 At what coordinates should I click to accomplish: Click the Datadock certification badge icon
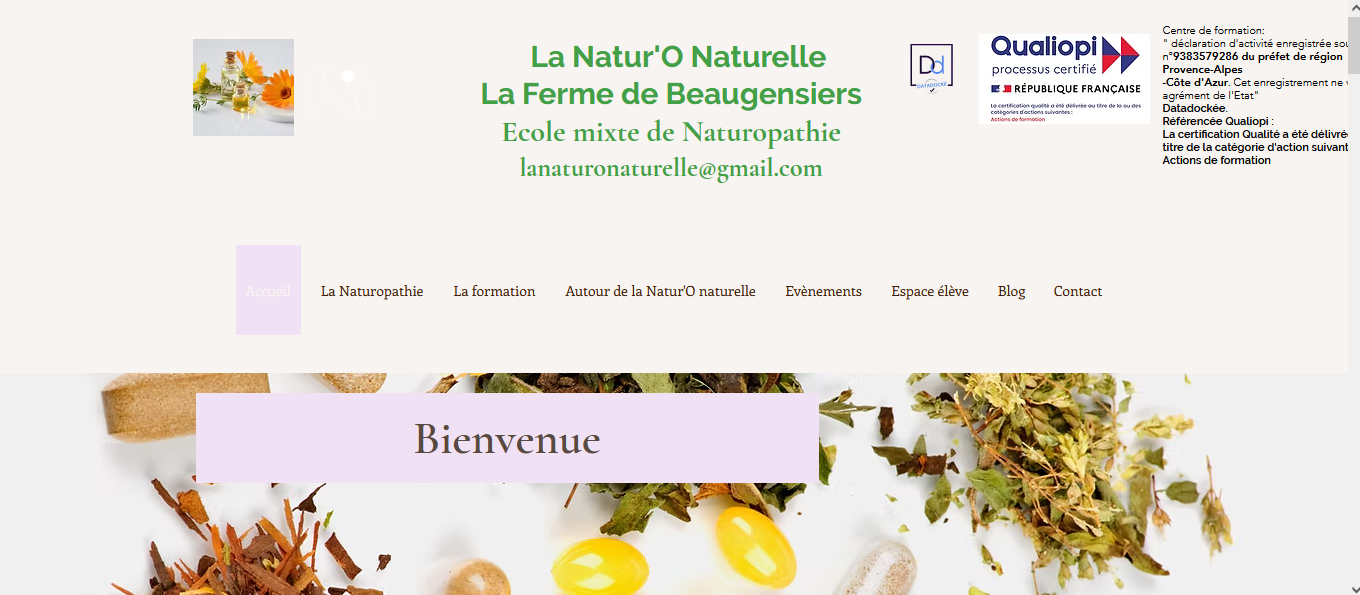click(x=931, y=68)
